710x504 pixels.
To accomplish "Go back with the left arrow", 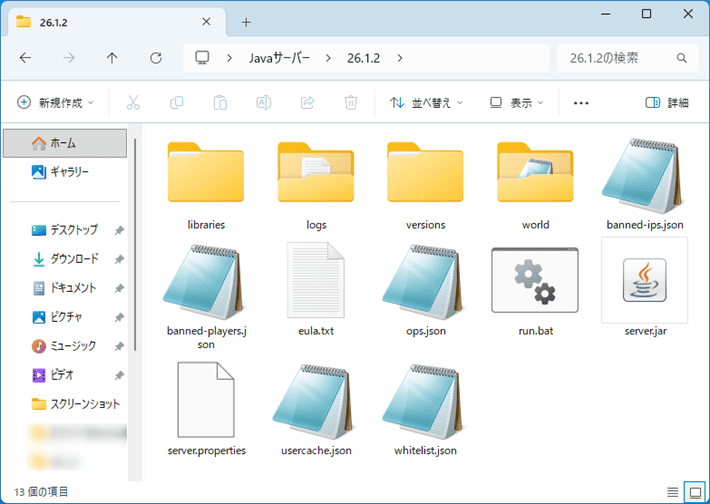I will pyautogui.click(x=25, y=58).
